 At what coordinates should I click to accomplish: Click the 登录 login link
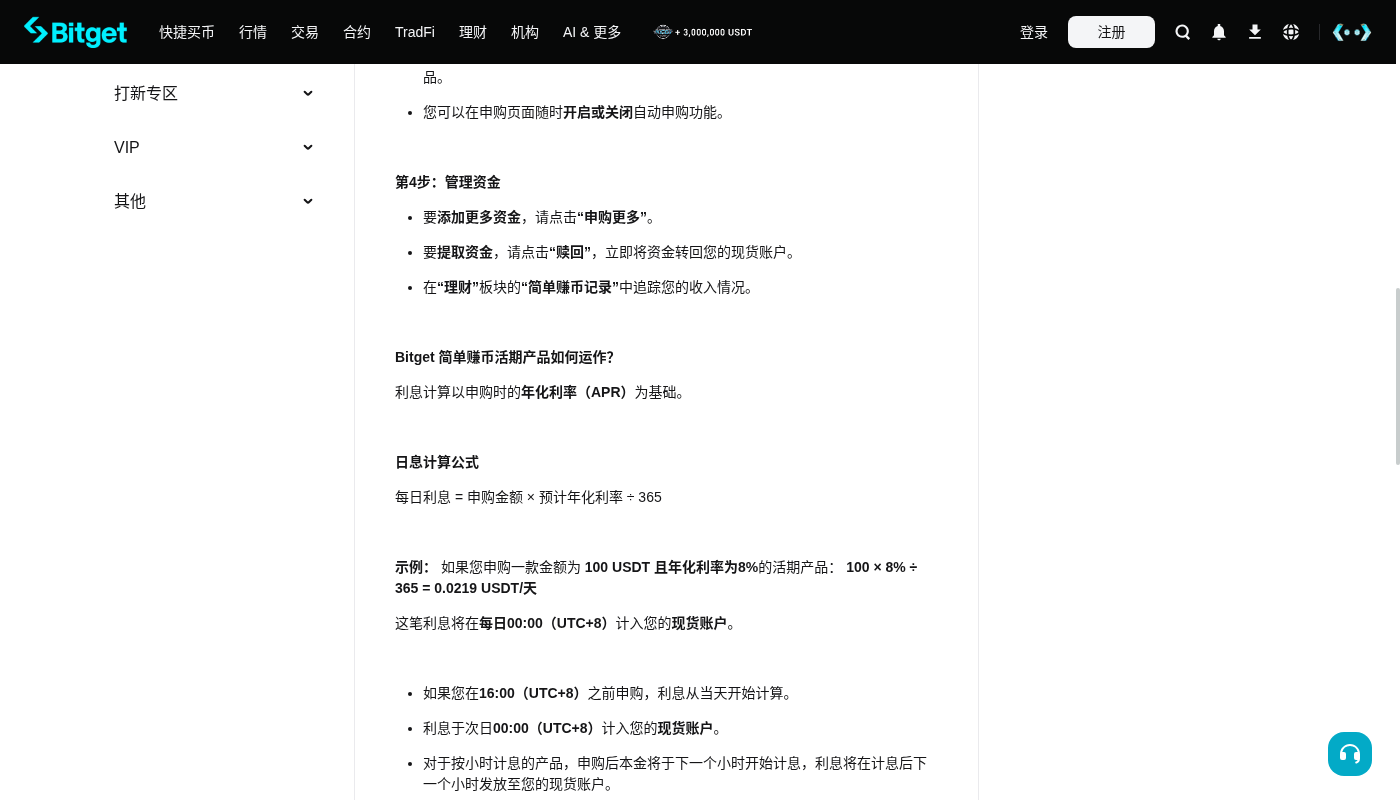[x=1034, y=32]
